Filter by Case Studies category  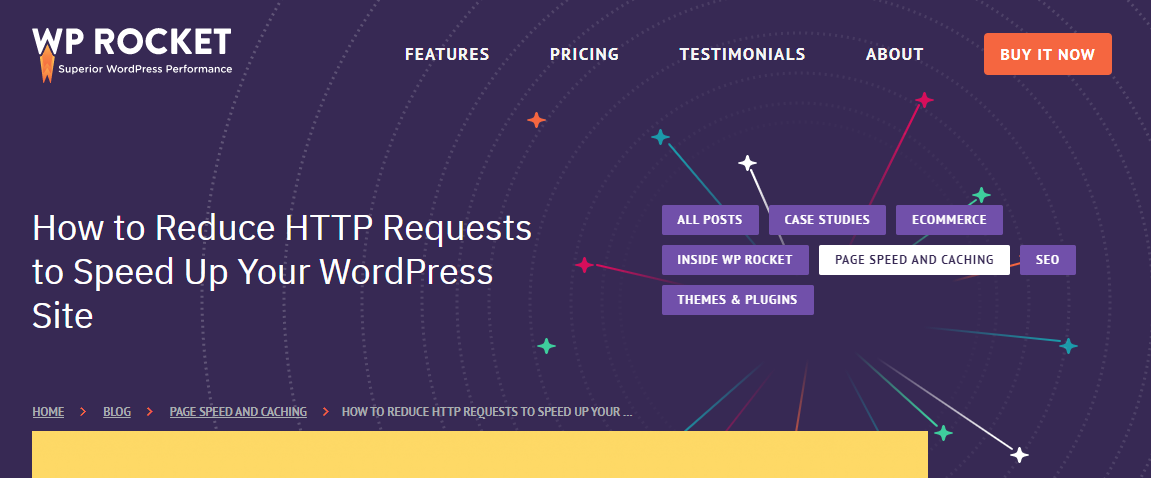827,220
